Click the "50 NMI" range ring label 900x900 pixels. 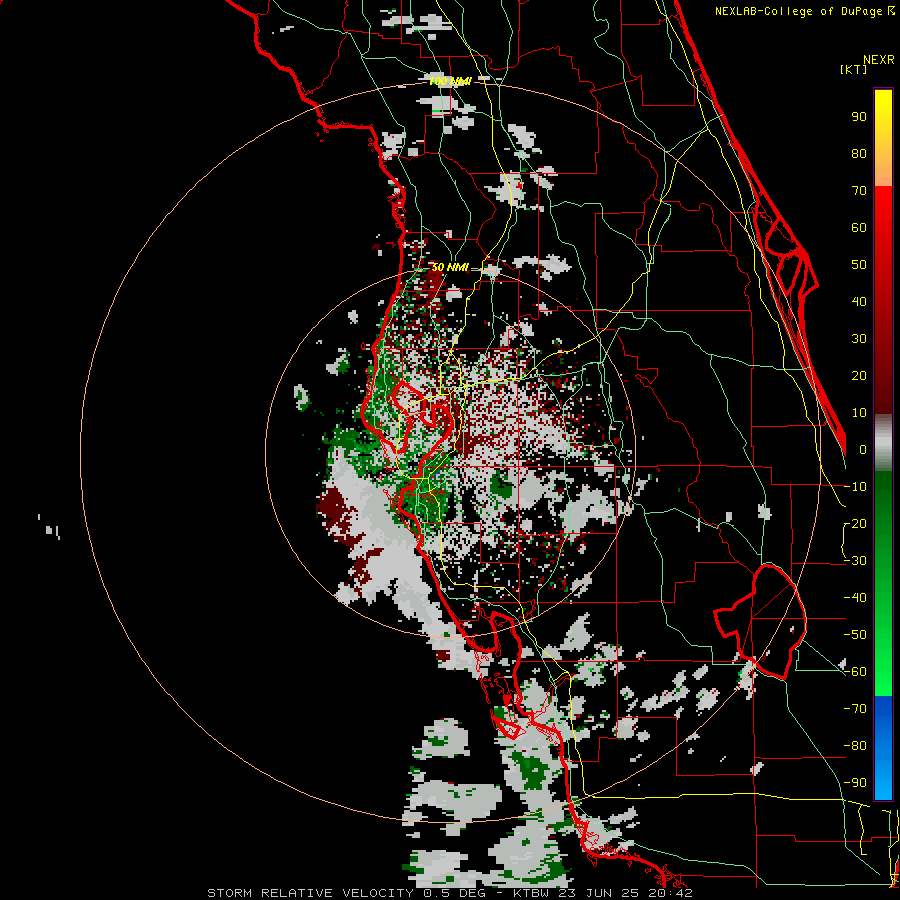450,267
